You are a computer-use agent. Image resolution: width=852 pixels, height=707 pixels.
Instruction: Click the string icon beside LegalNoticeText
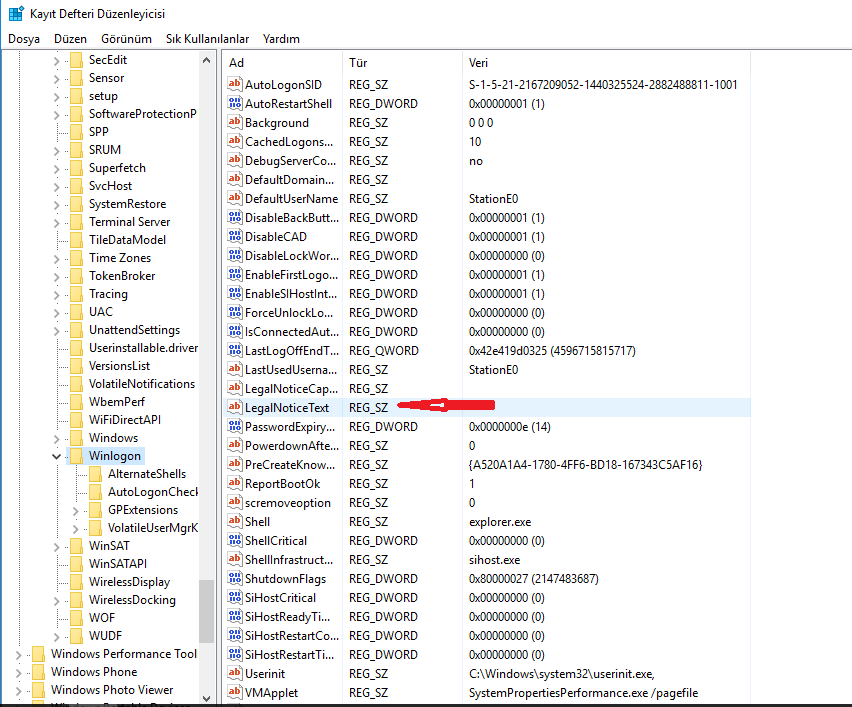(x=235, y=408)
